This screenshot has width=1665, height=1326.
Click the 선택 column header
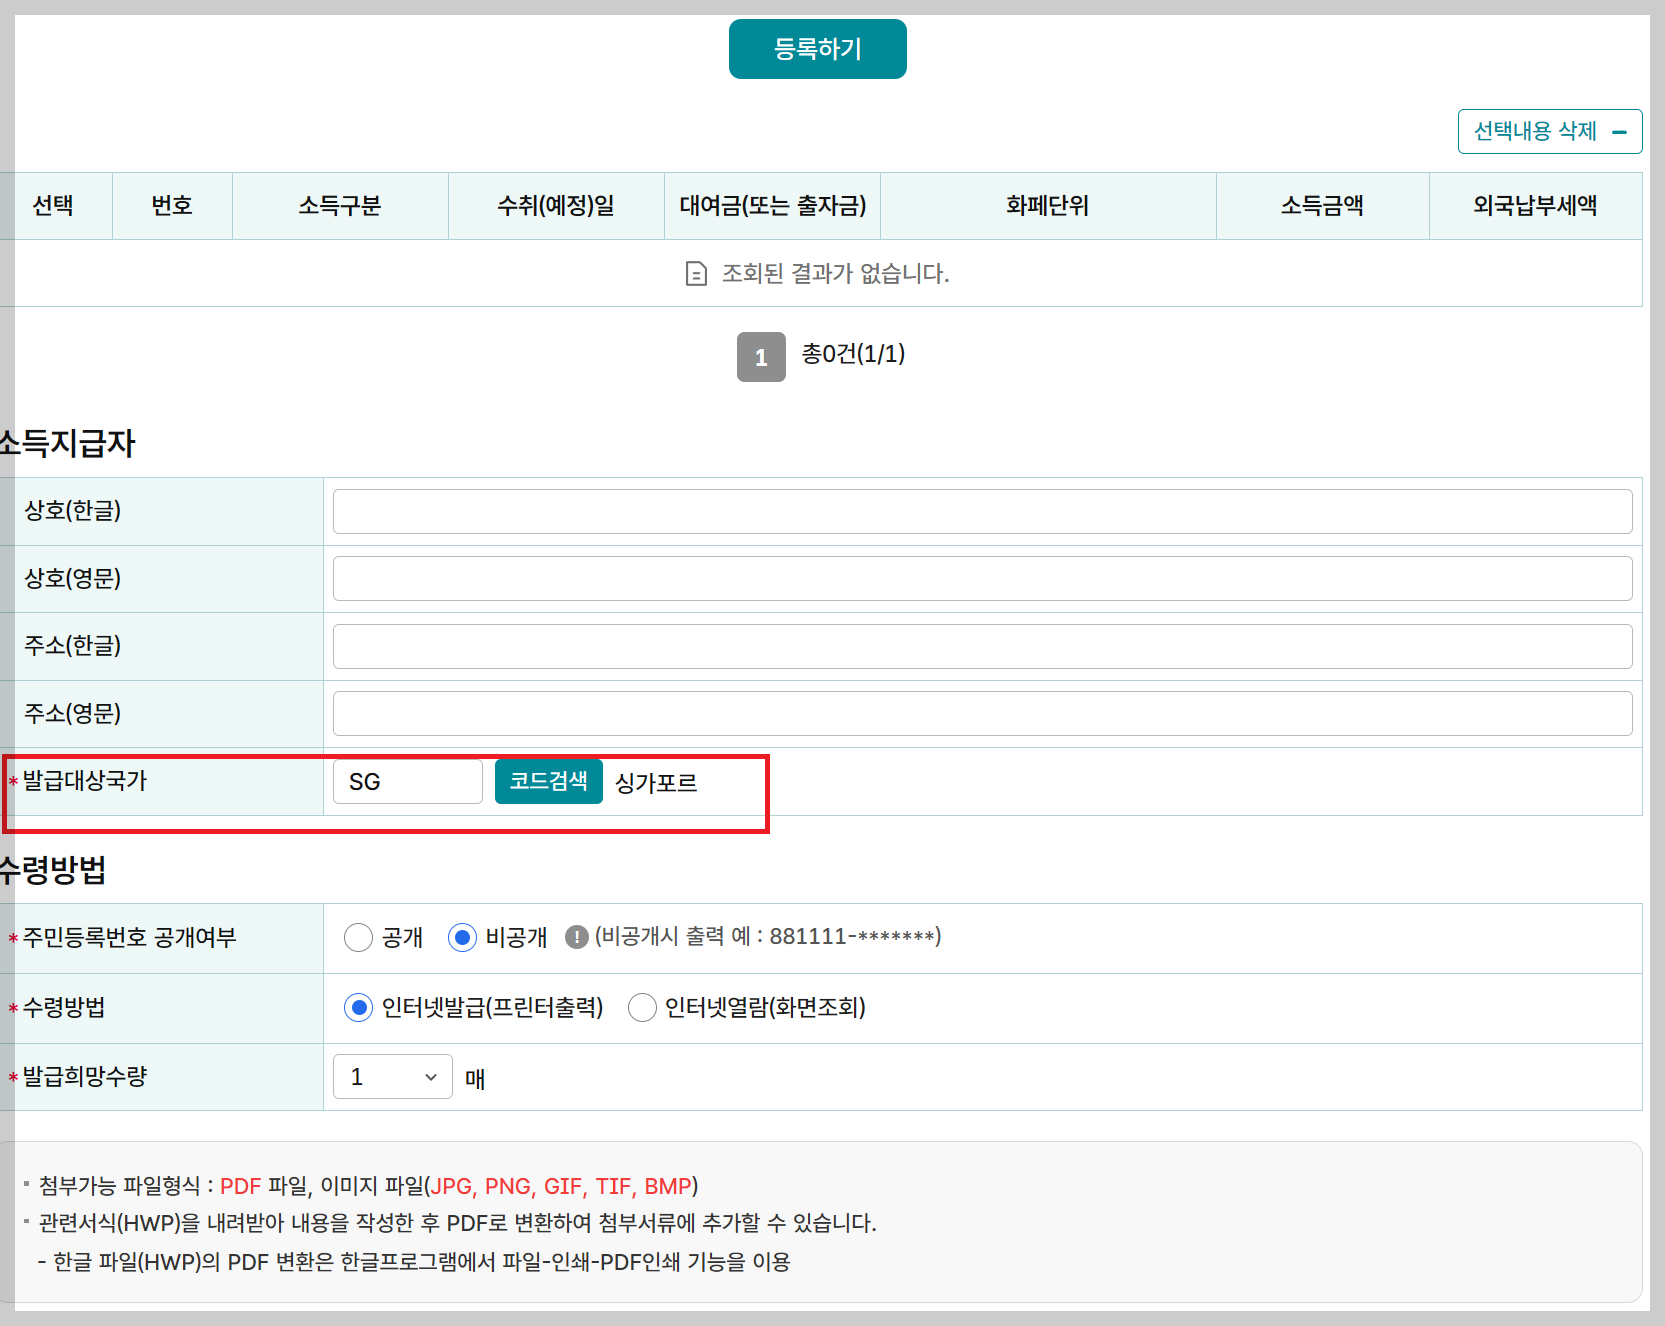55,205
